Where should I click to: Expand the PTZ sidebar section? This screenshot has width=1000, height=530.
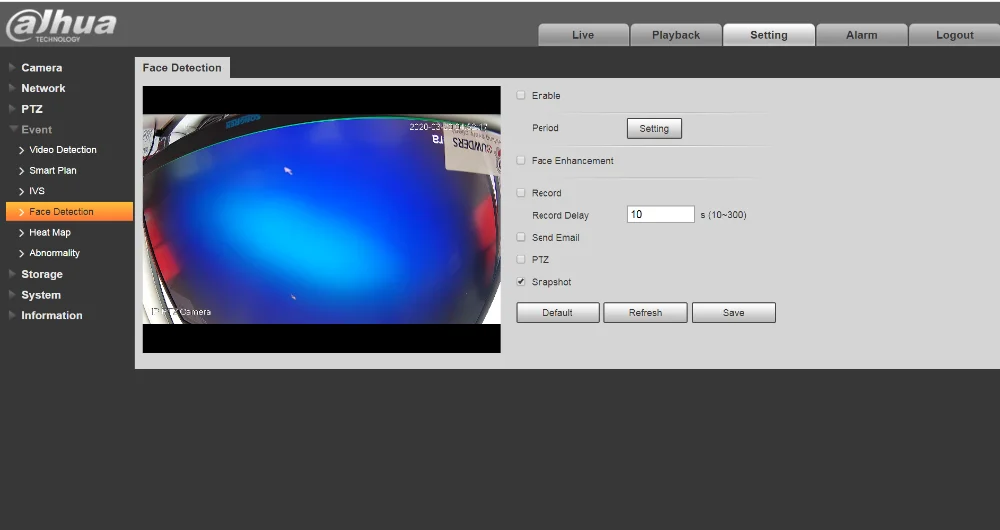[31, 109]
